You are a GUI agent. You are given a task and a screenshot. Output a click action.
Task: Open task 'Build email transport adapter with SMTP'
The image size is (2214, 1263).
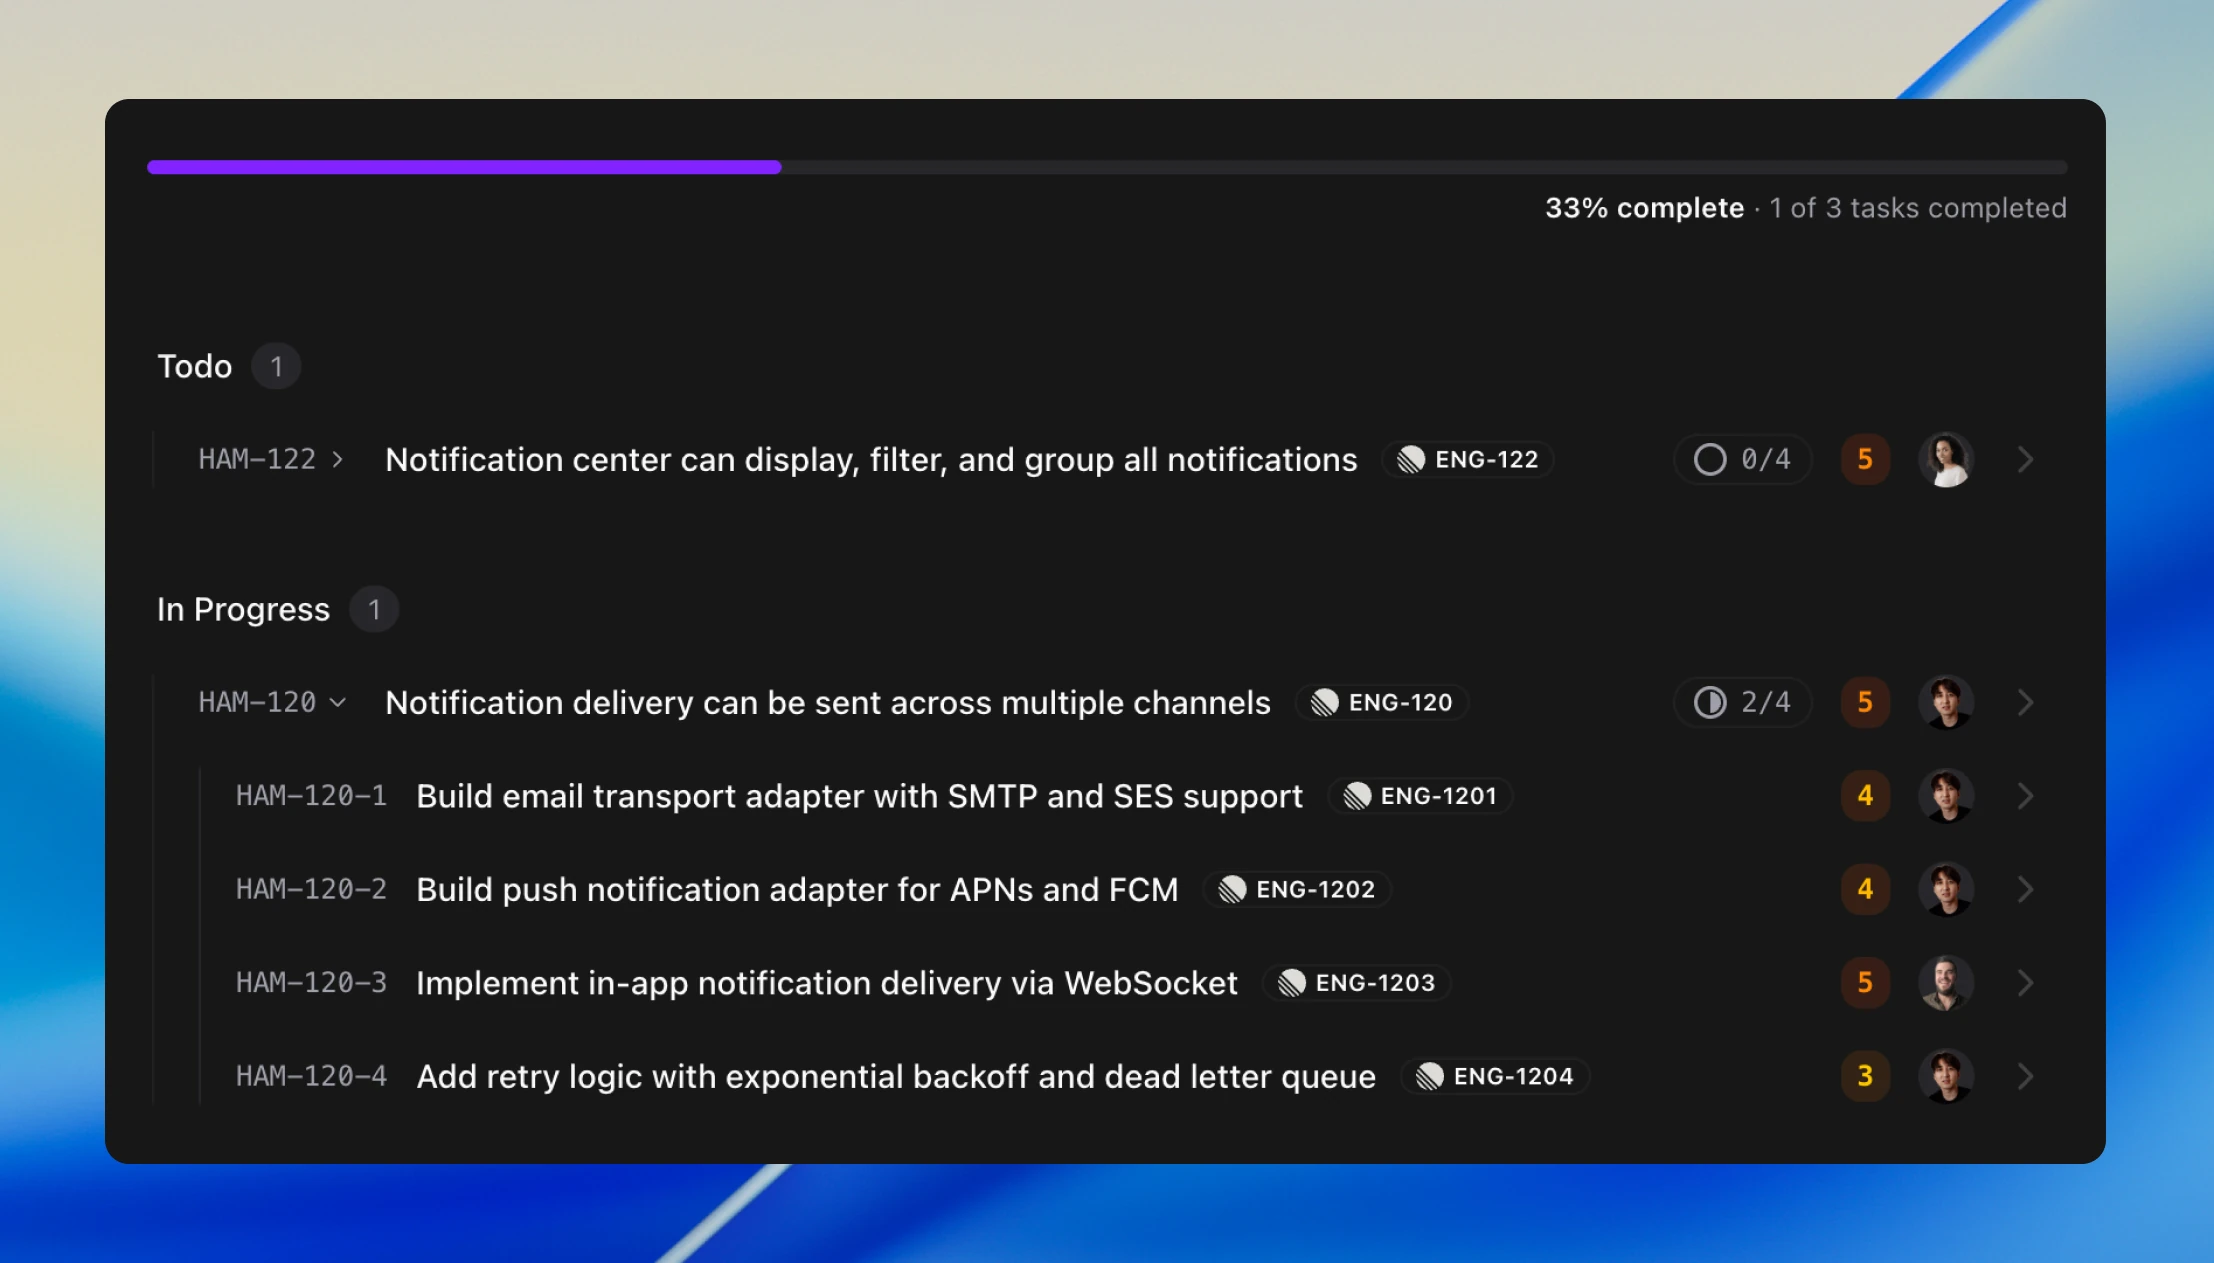(x=858, y=797)
